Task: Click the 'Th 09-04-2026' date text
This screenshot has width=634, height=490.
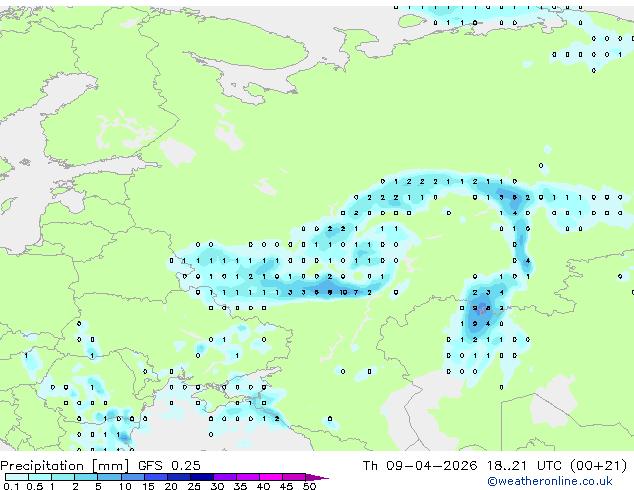Action: pos(420,466)
